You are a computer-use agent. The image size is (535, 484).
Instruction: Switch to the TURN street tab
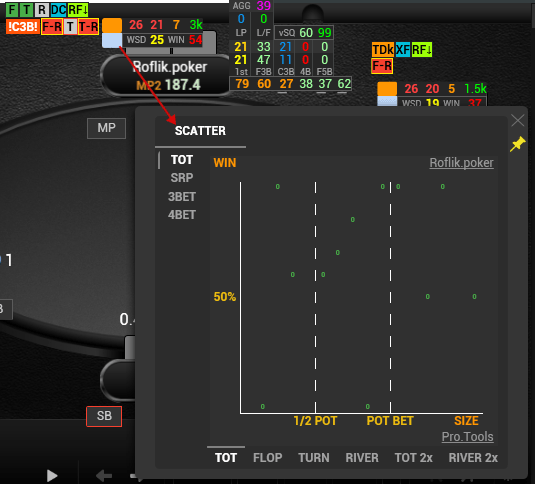[314, 458]
